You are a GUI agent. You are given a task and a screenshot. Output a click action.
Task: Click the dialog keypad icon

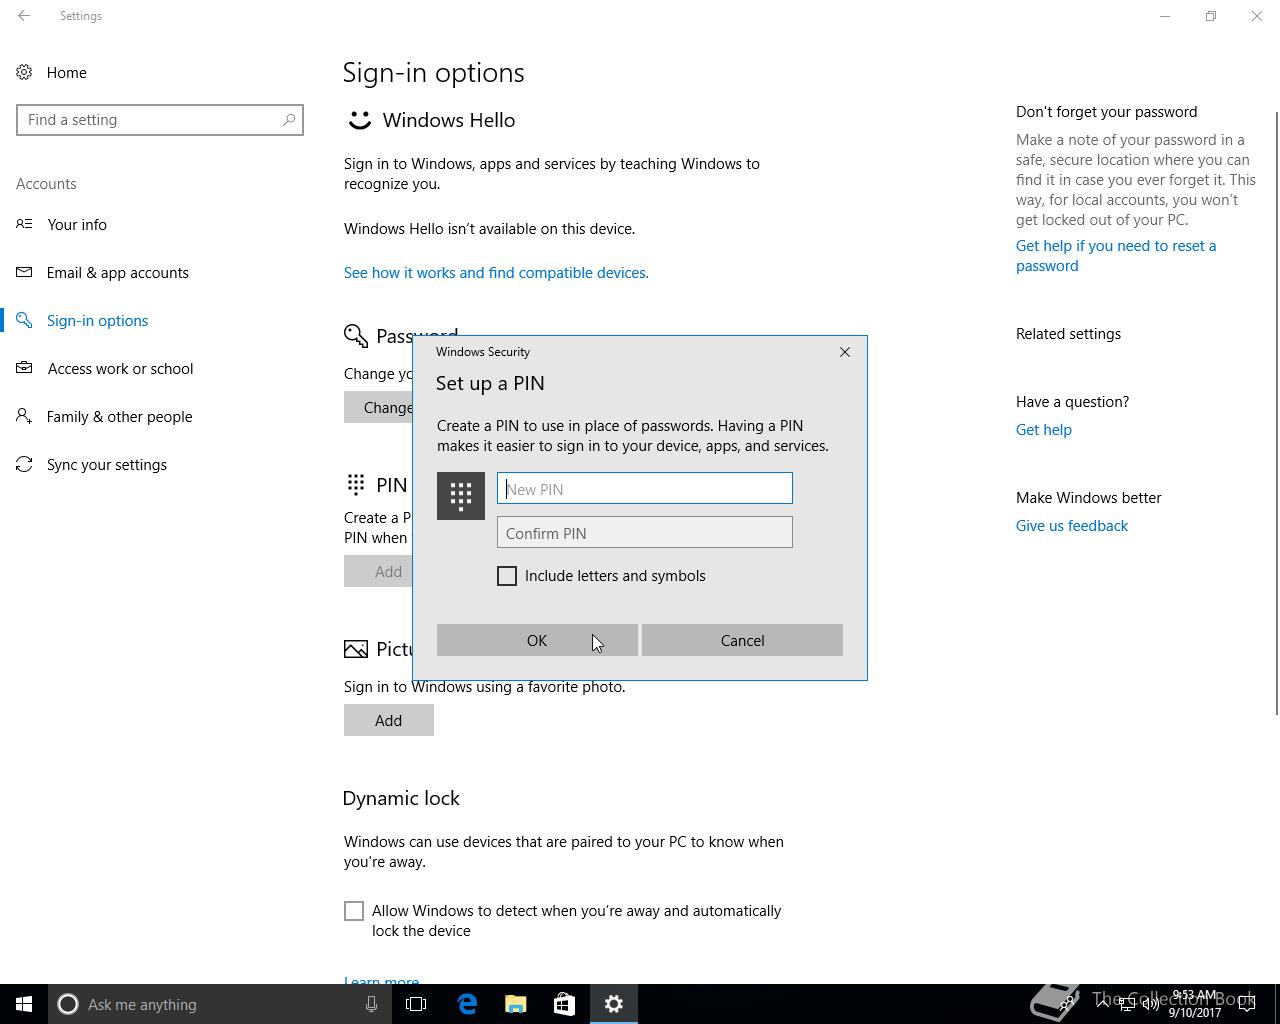coord(461,496)
